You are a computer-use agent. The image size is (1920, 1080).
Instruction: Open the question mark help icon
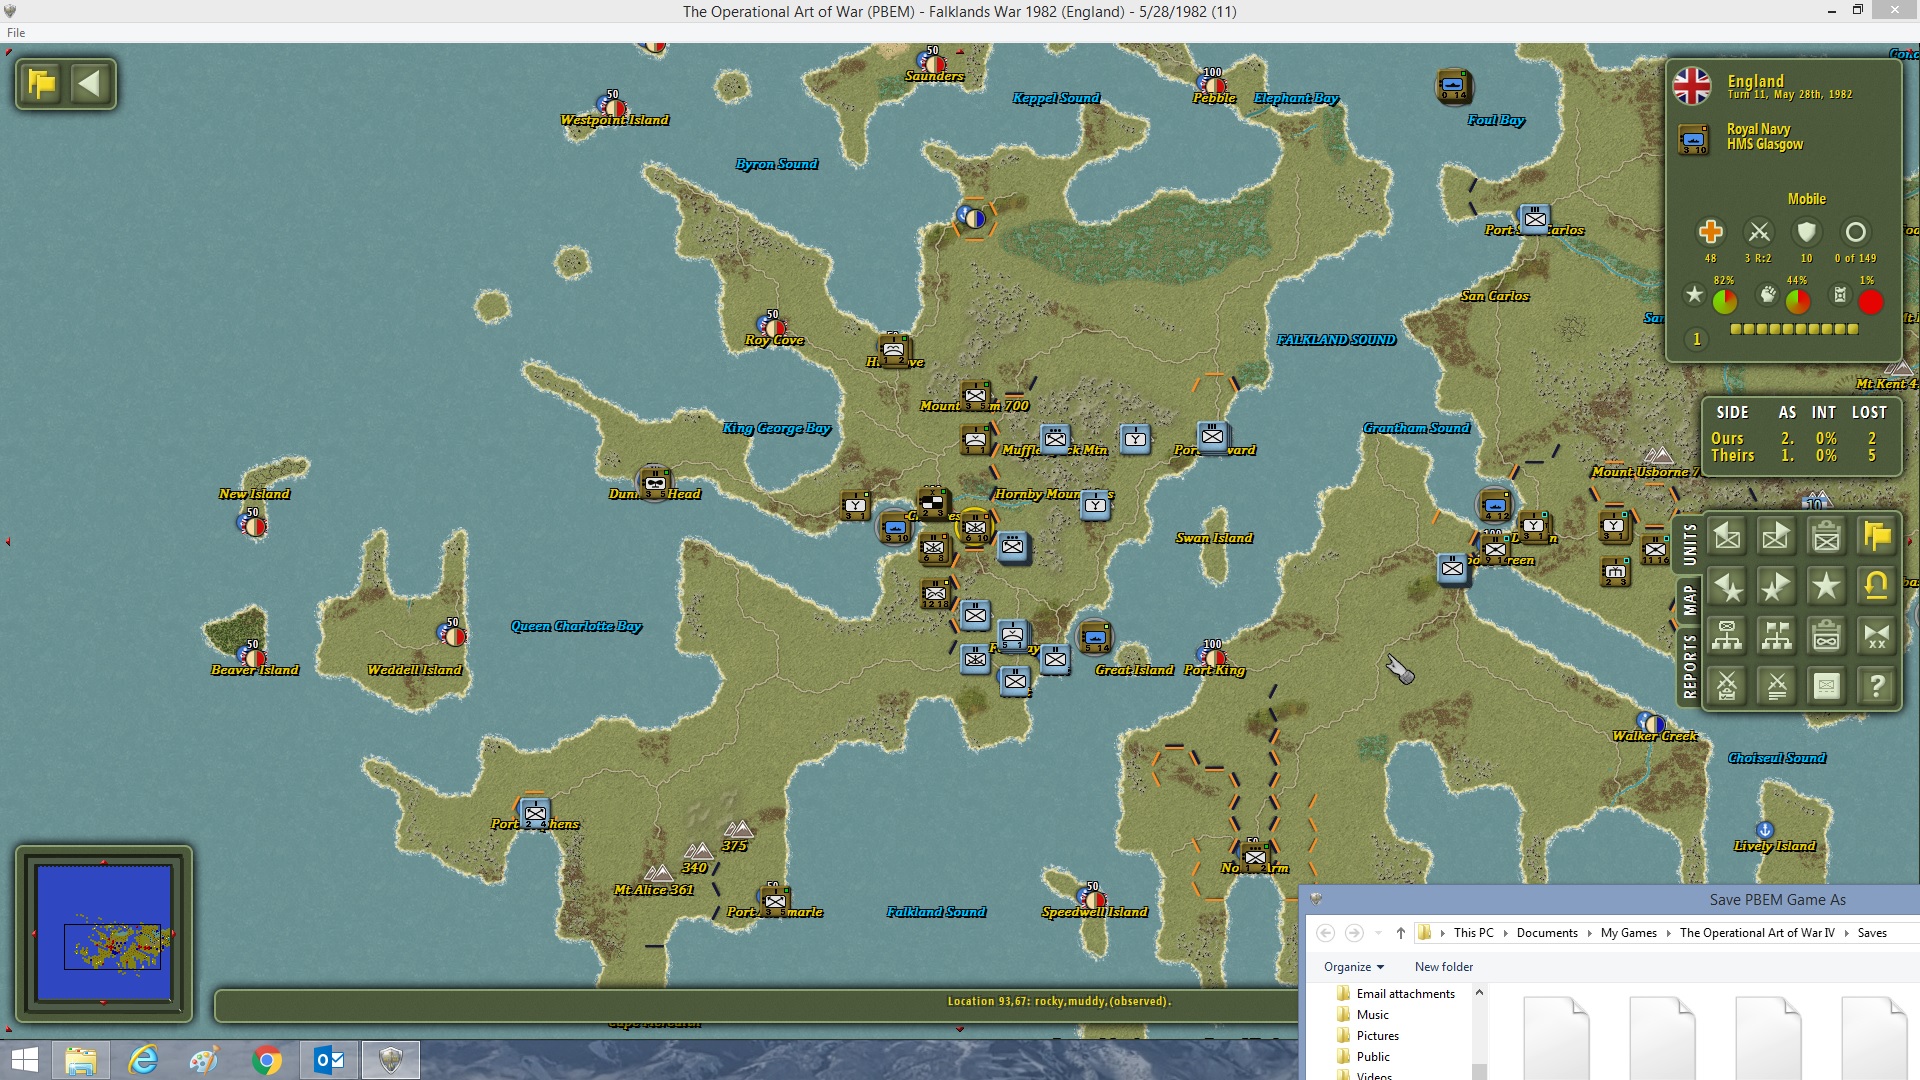coord(1876,686)
